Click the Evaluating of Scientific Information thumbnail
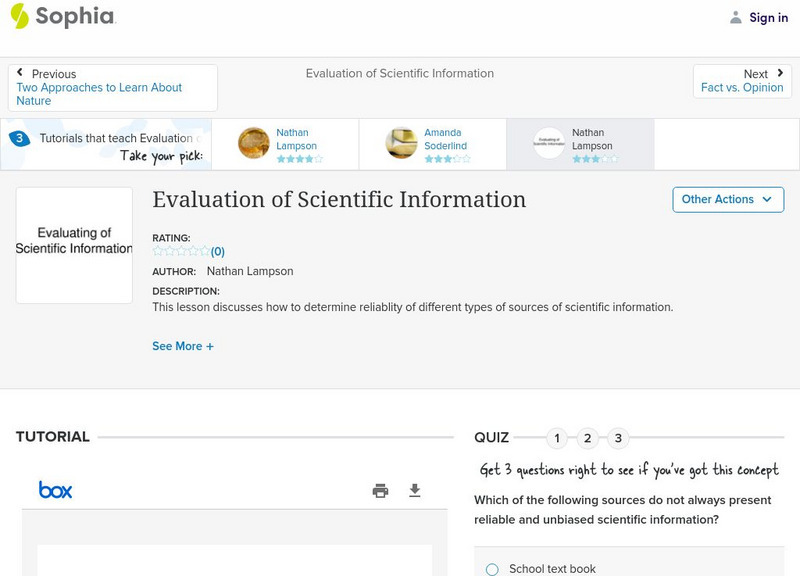This screenshot has width=800, height=576. tap(74, 245)
